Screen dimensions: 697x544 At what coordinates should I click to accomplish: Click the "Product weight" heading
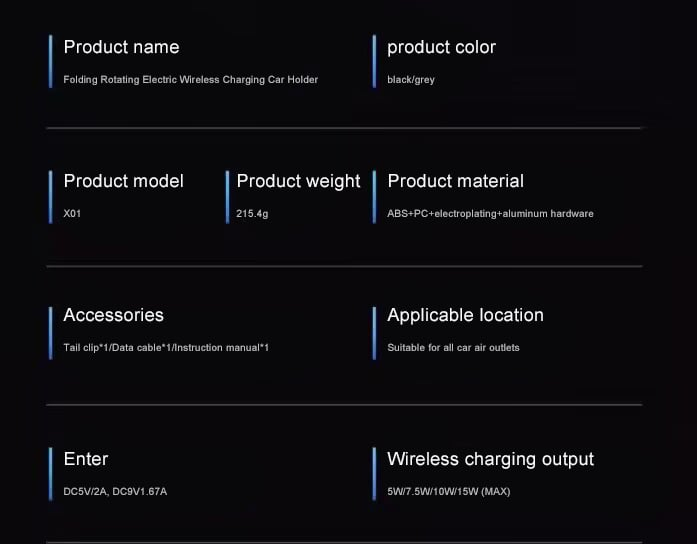point(298,181)
